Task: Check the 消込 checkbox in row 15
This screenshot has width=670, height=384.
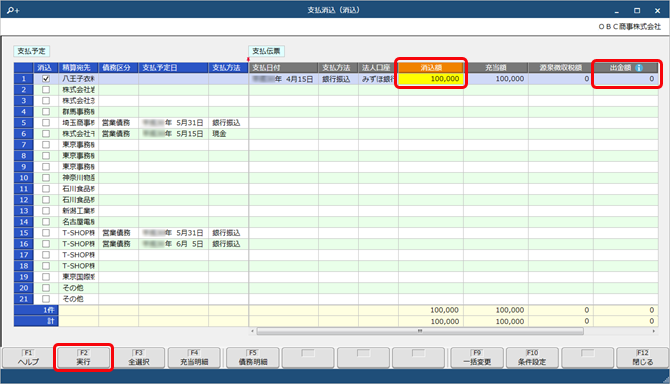Action: point(46,233)
